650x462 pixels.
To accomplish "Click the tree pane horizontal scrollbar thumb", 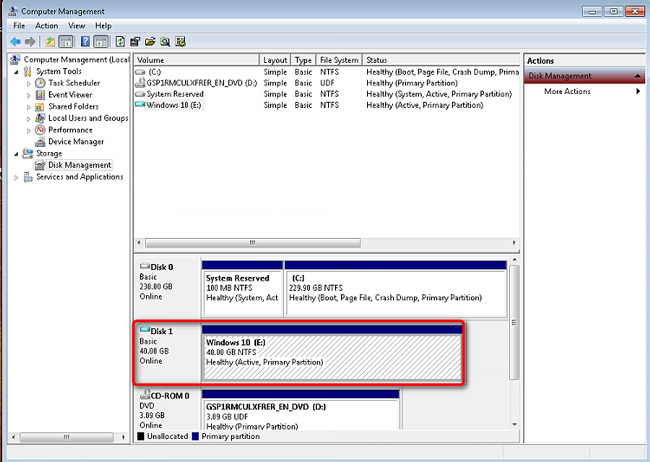I will 66,437.
